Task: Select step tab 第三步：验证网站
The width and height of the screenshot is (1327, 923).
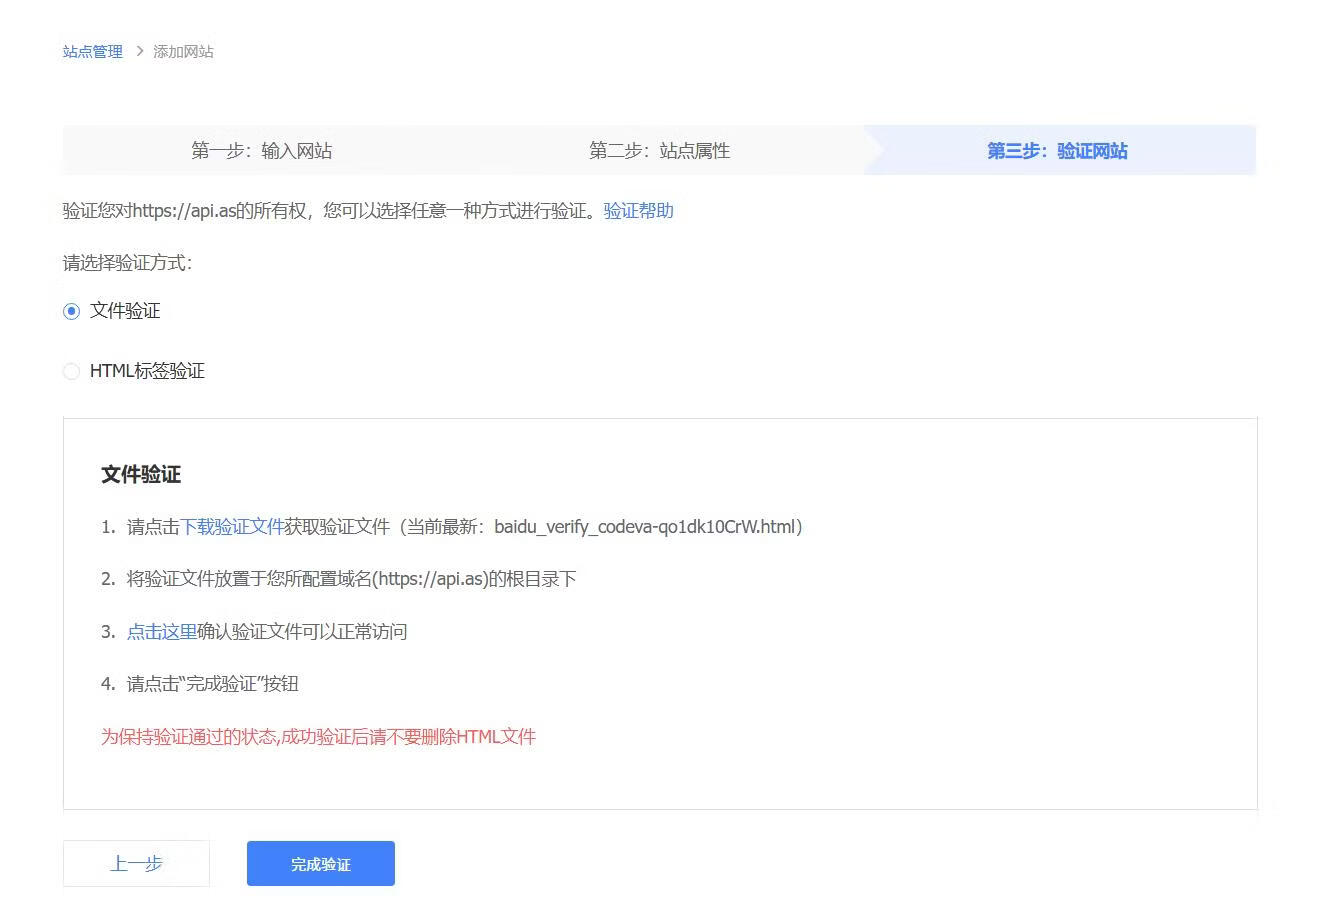Action: coord(1057,151)
